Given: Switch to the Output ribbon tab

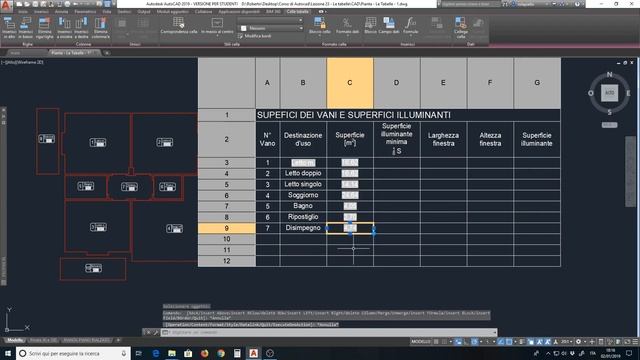Looking at the screenshot, I should click(x=144, y=12).
